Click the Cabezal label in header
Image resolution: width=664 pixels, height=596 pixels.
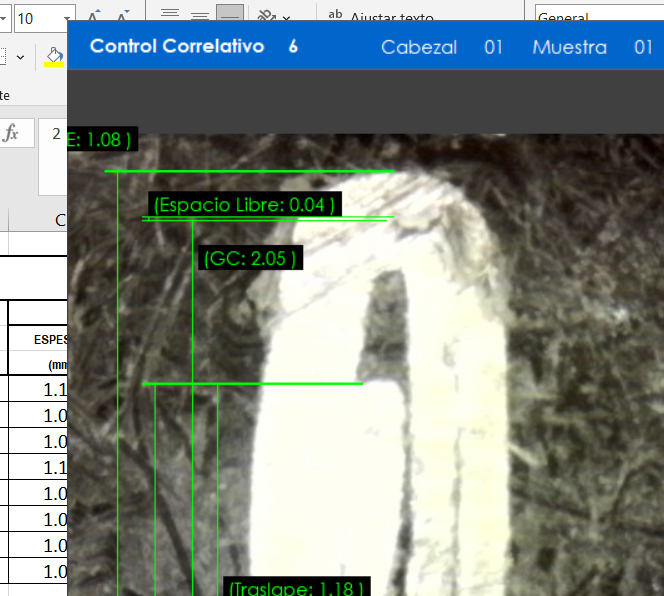419,47
